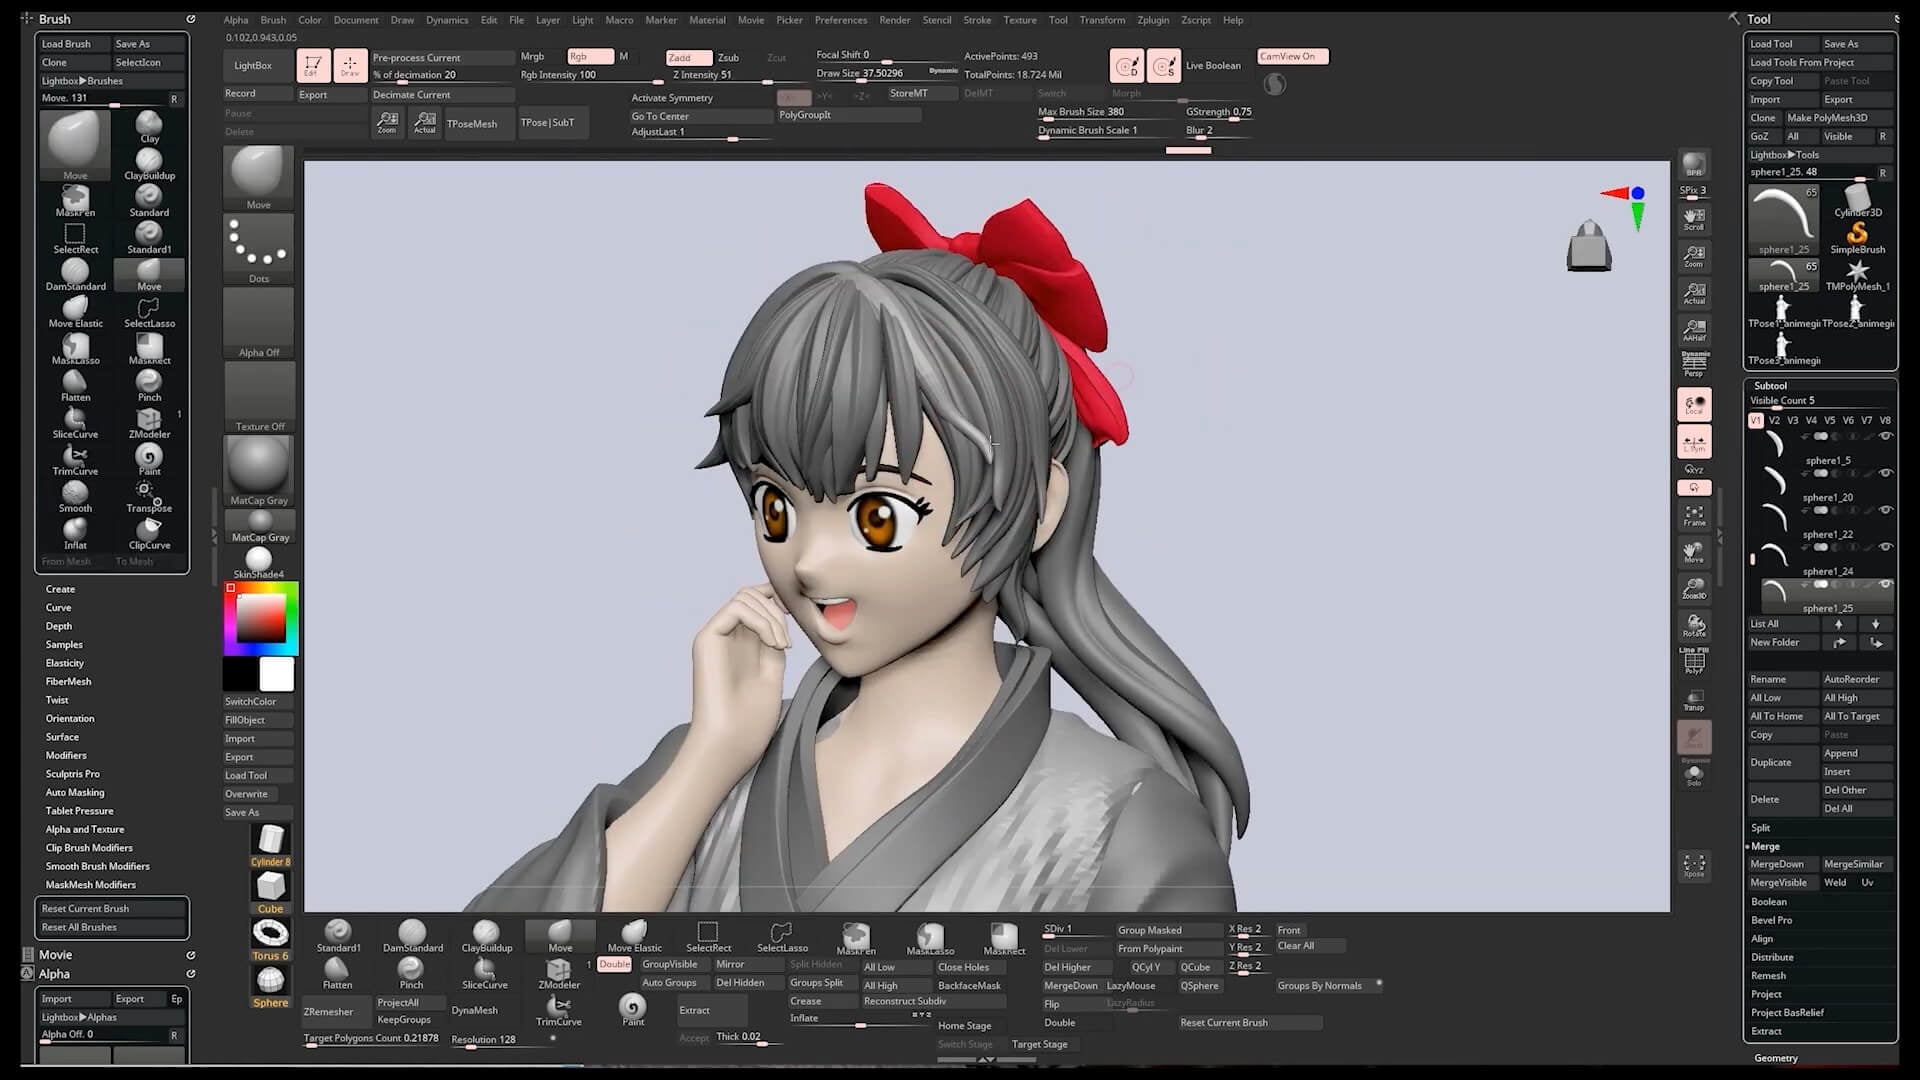Click the Decimate Current button
Viewport: 1920px width, 1080px height.
pos(442,95)
